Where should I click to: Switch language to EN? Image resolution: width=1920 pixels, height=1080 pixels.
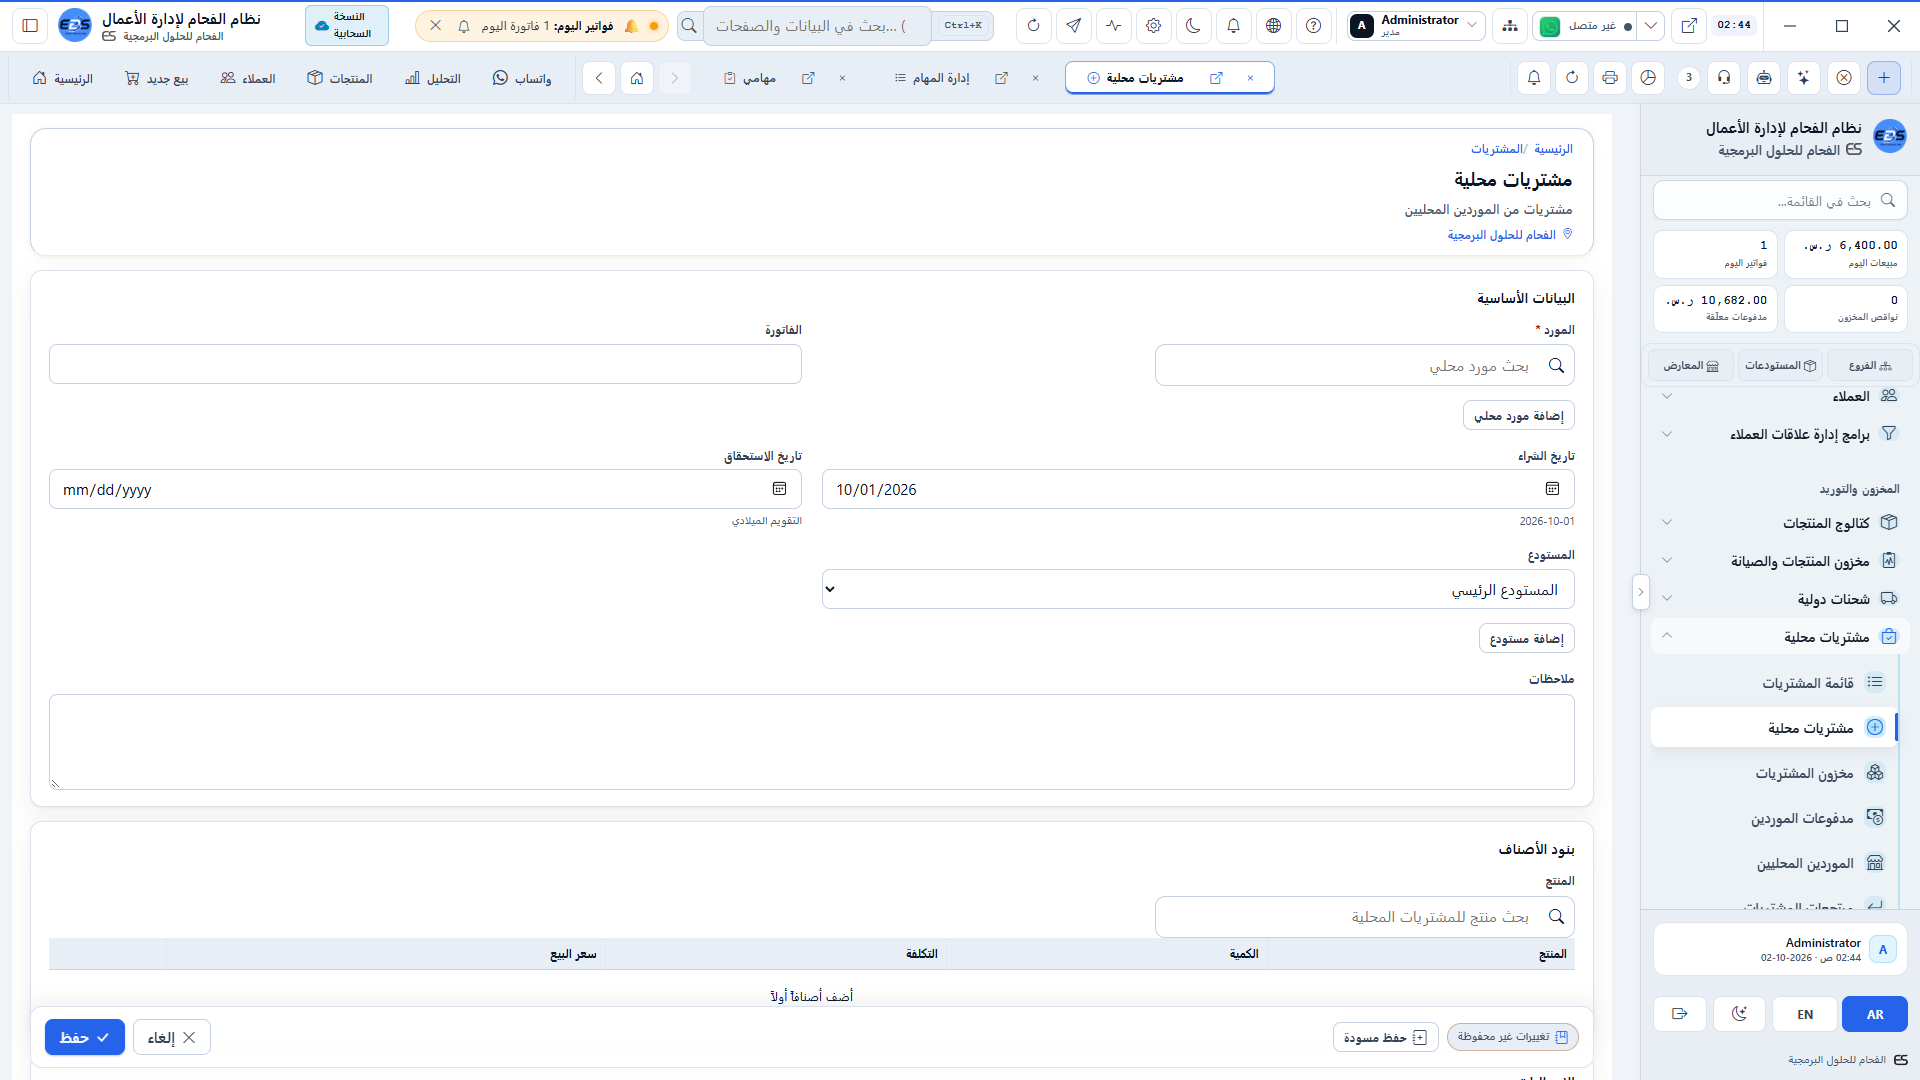point(1805,1014)
